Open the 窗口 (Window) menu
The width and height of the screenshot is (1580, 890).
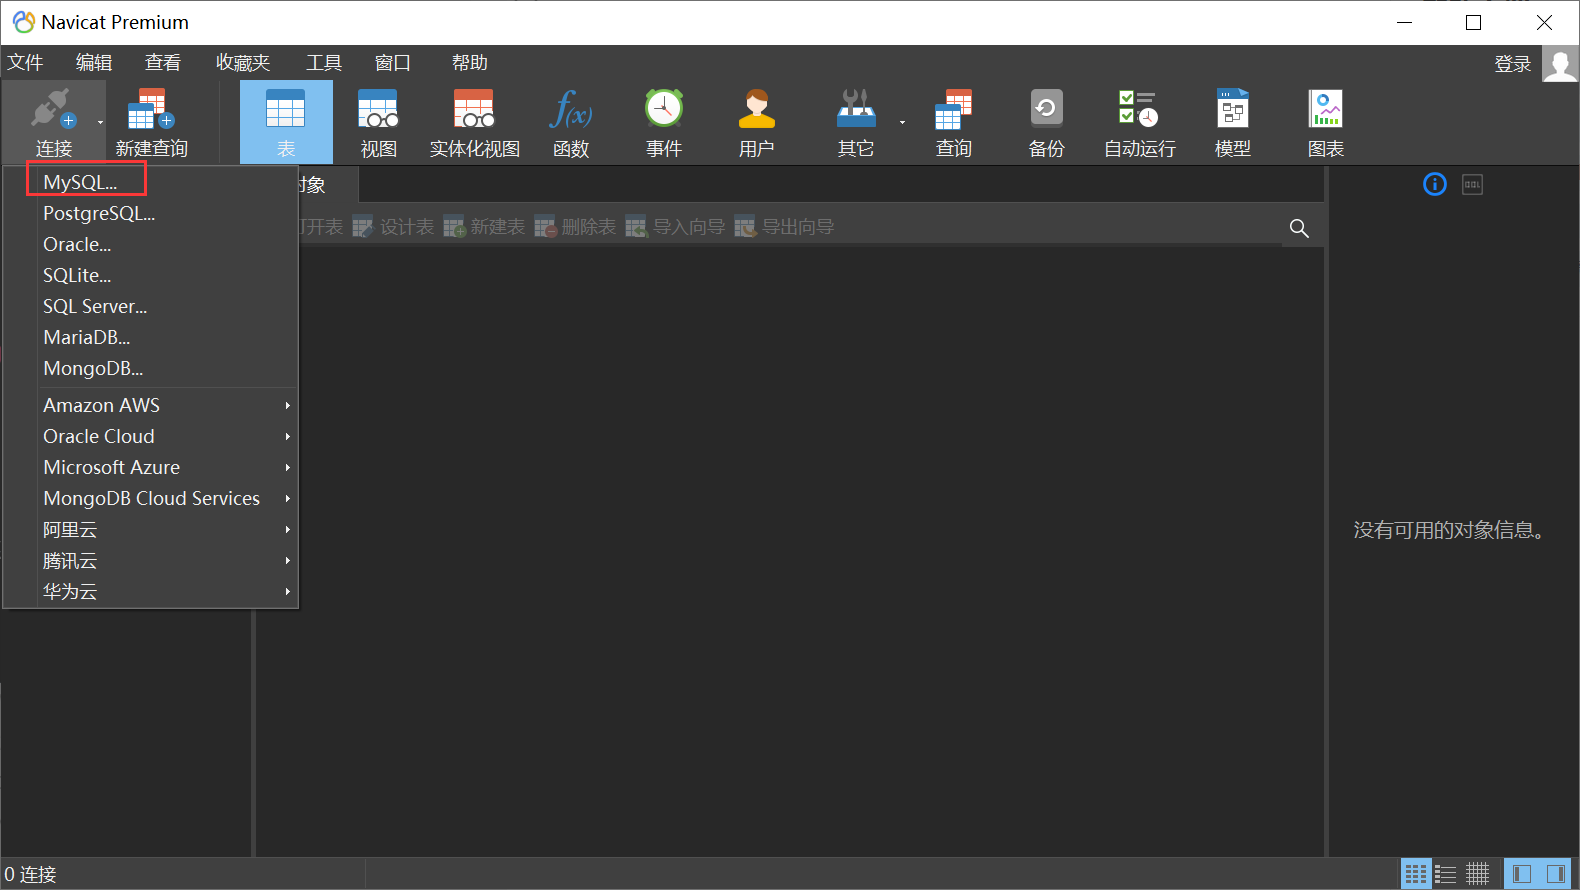click(393, 63)
